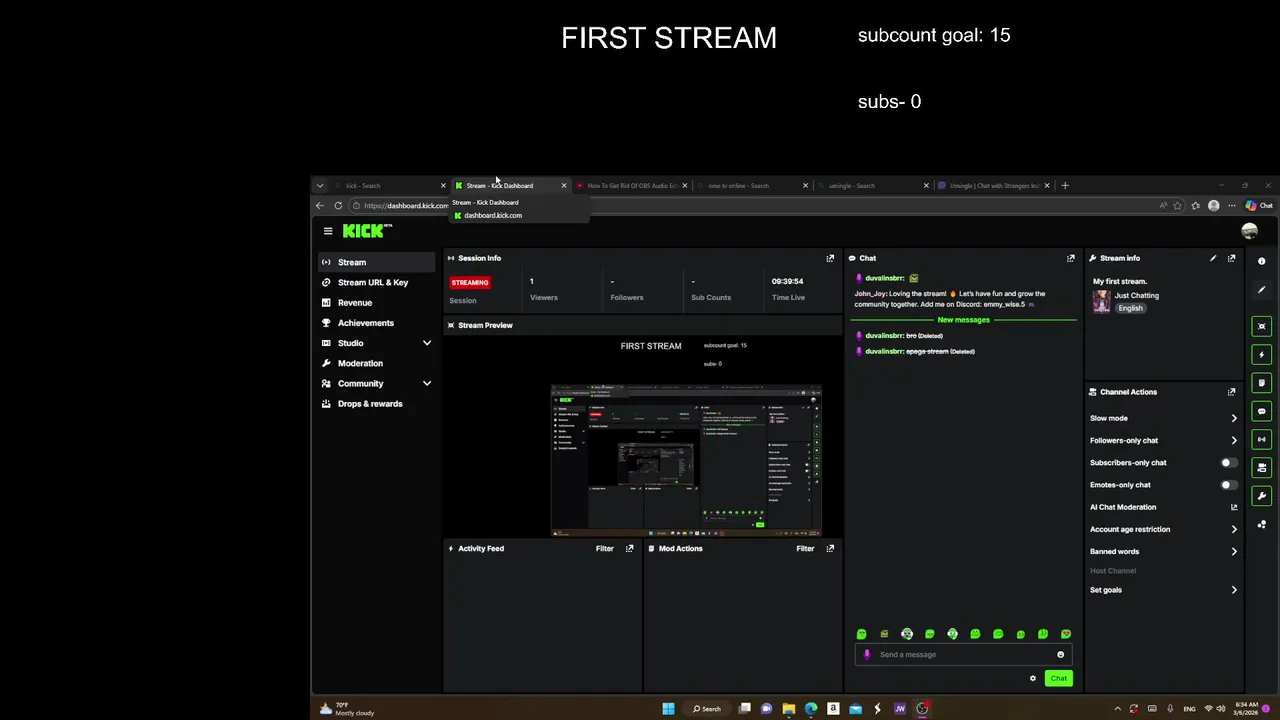Open Revenue page
Screen dimensions: 1280x720
pos(376,302)
